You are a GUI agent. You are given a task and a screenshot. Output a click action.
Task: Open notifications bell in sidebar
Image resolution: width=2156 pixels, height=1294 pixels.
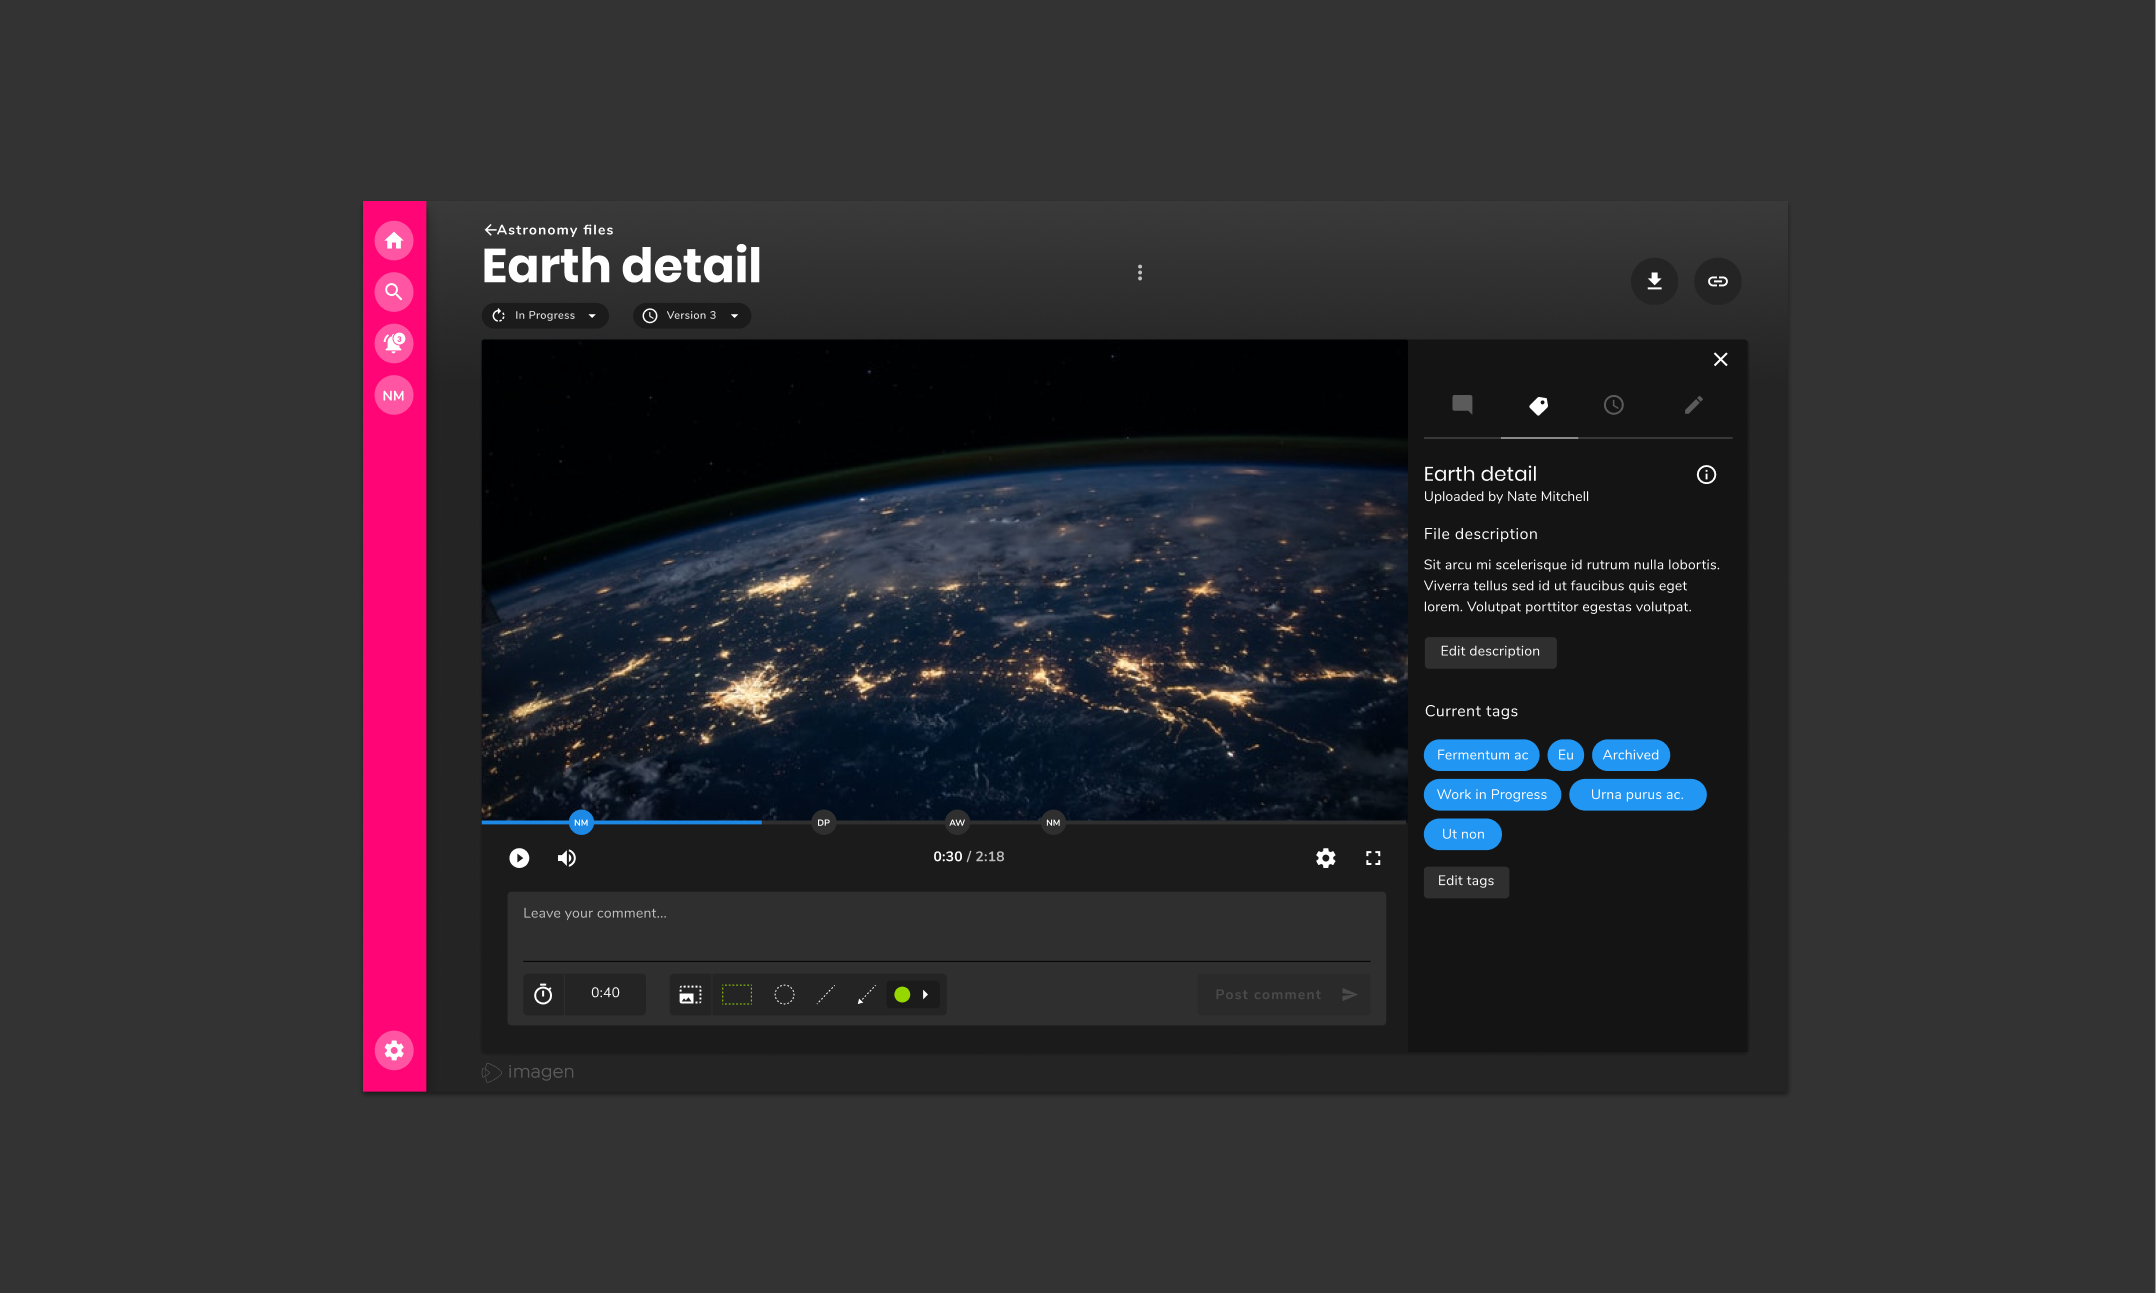tap(394, 343)
